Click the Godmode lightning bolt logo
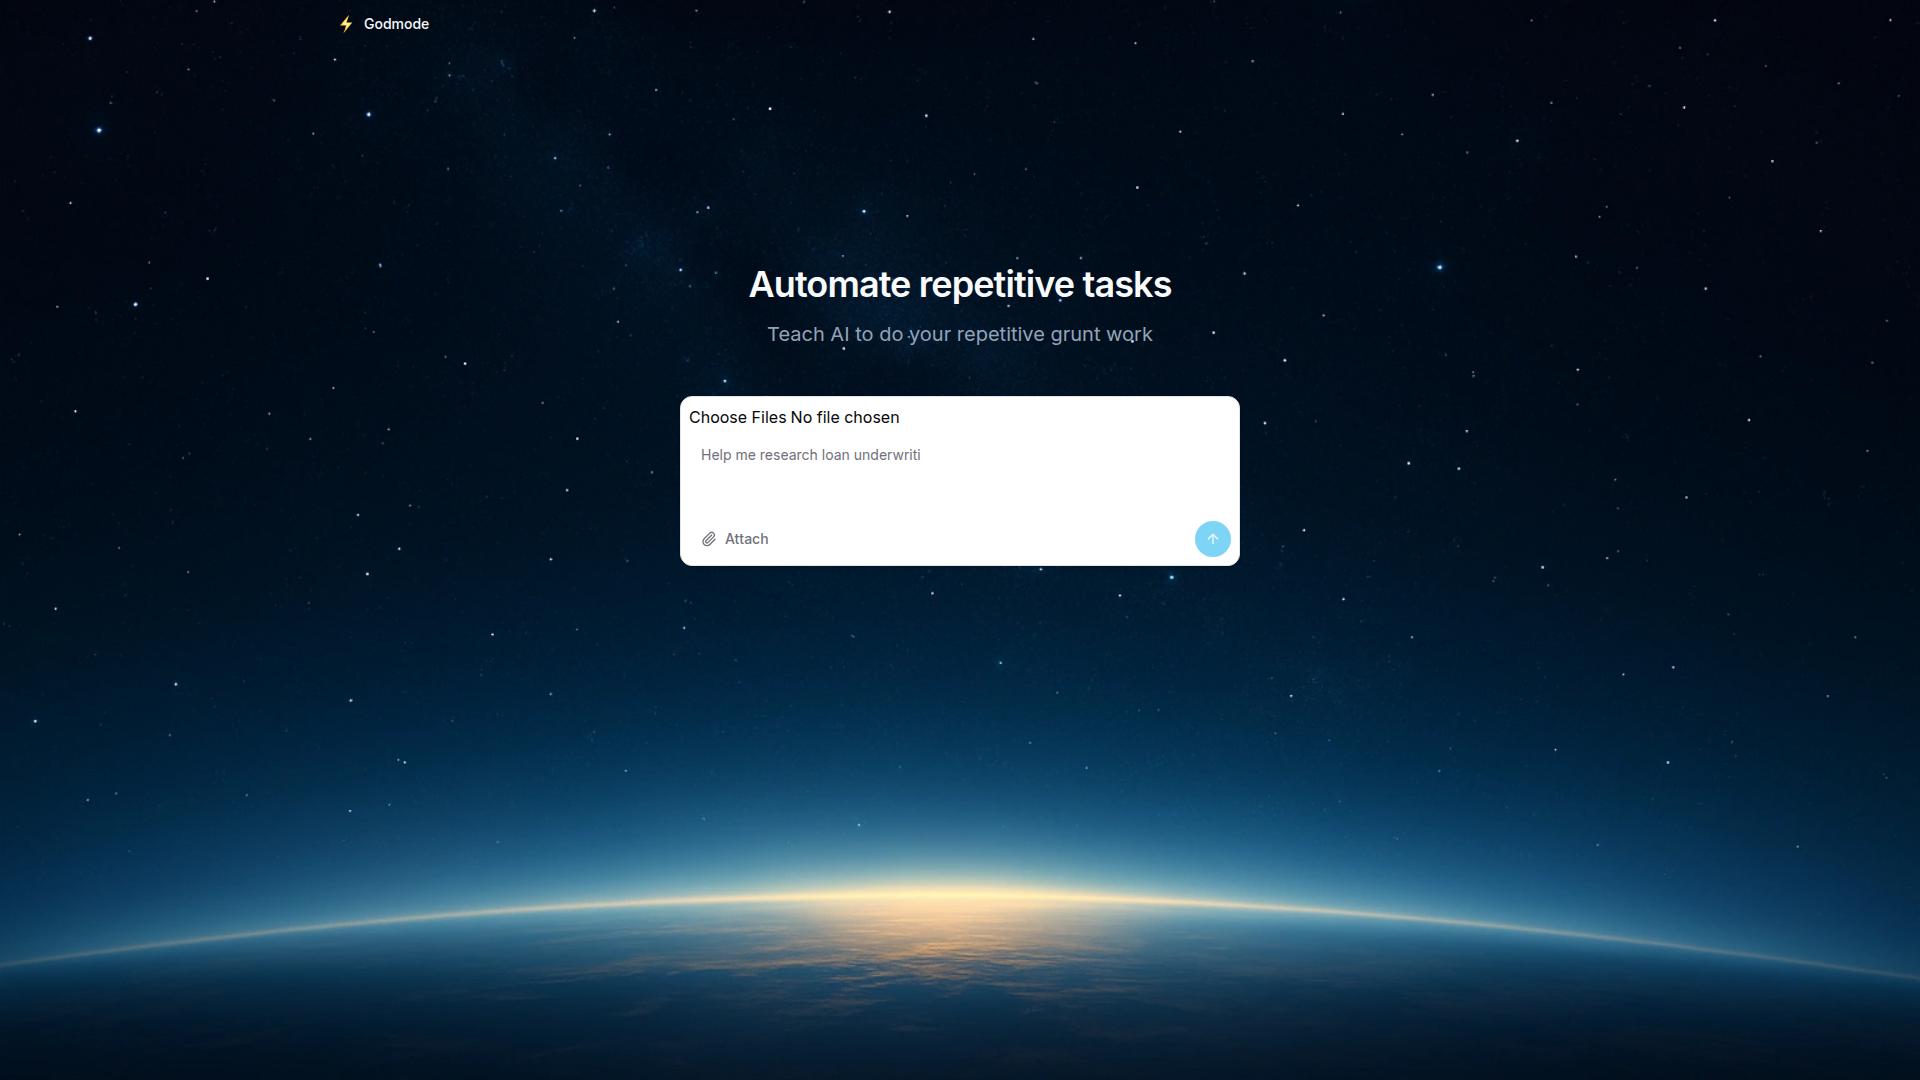The height and width of the screenshot is (1080, 1920). pos(346,24)
